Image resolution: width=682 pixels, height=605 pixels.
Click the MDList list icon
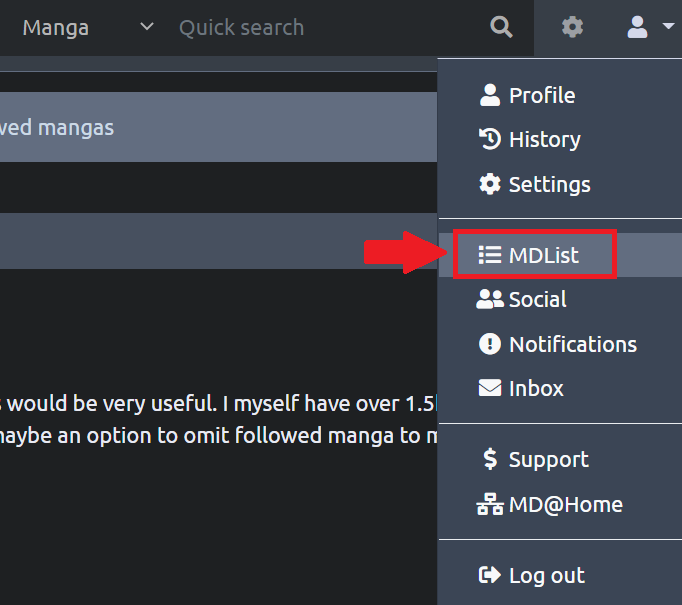[x=490, y=255]
